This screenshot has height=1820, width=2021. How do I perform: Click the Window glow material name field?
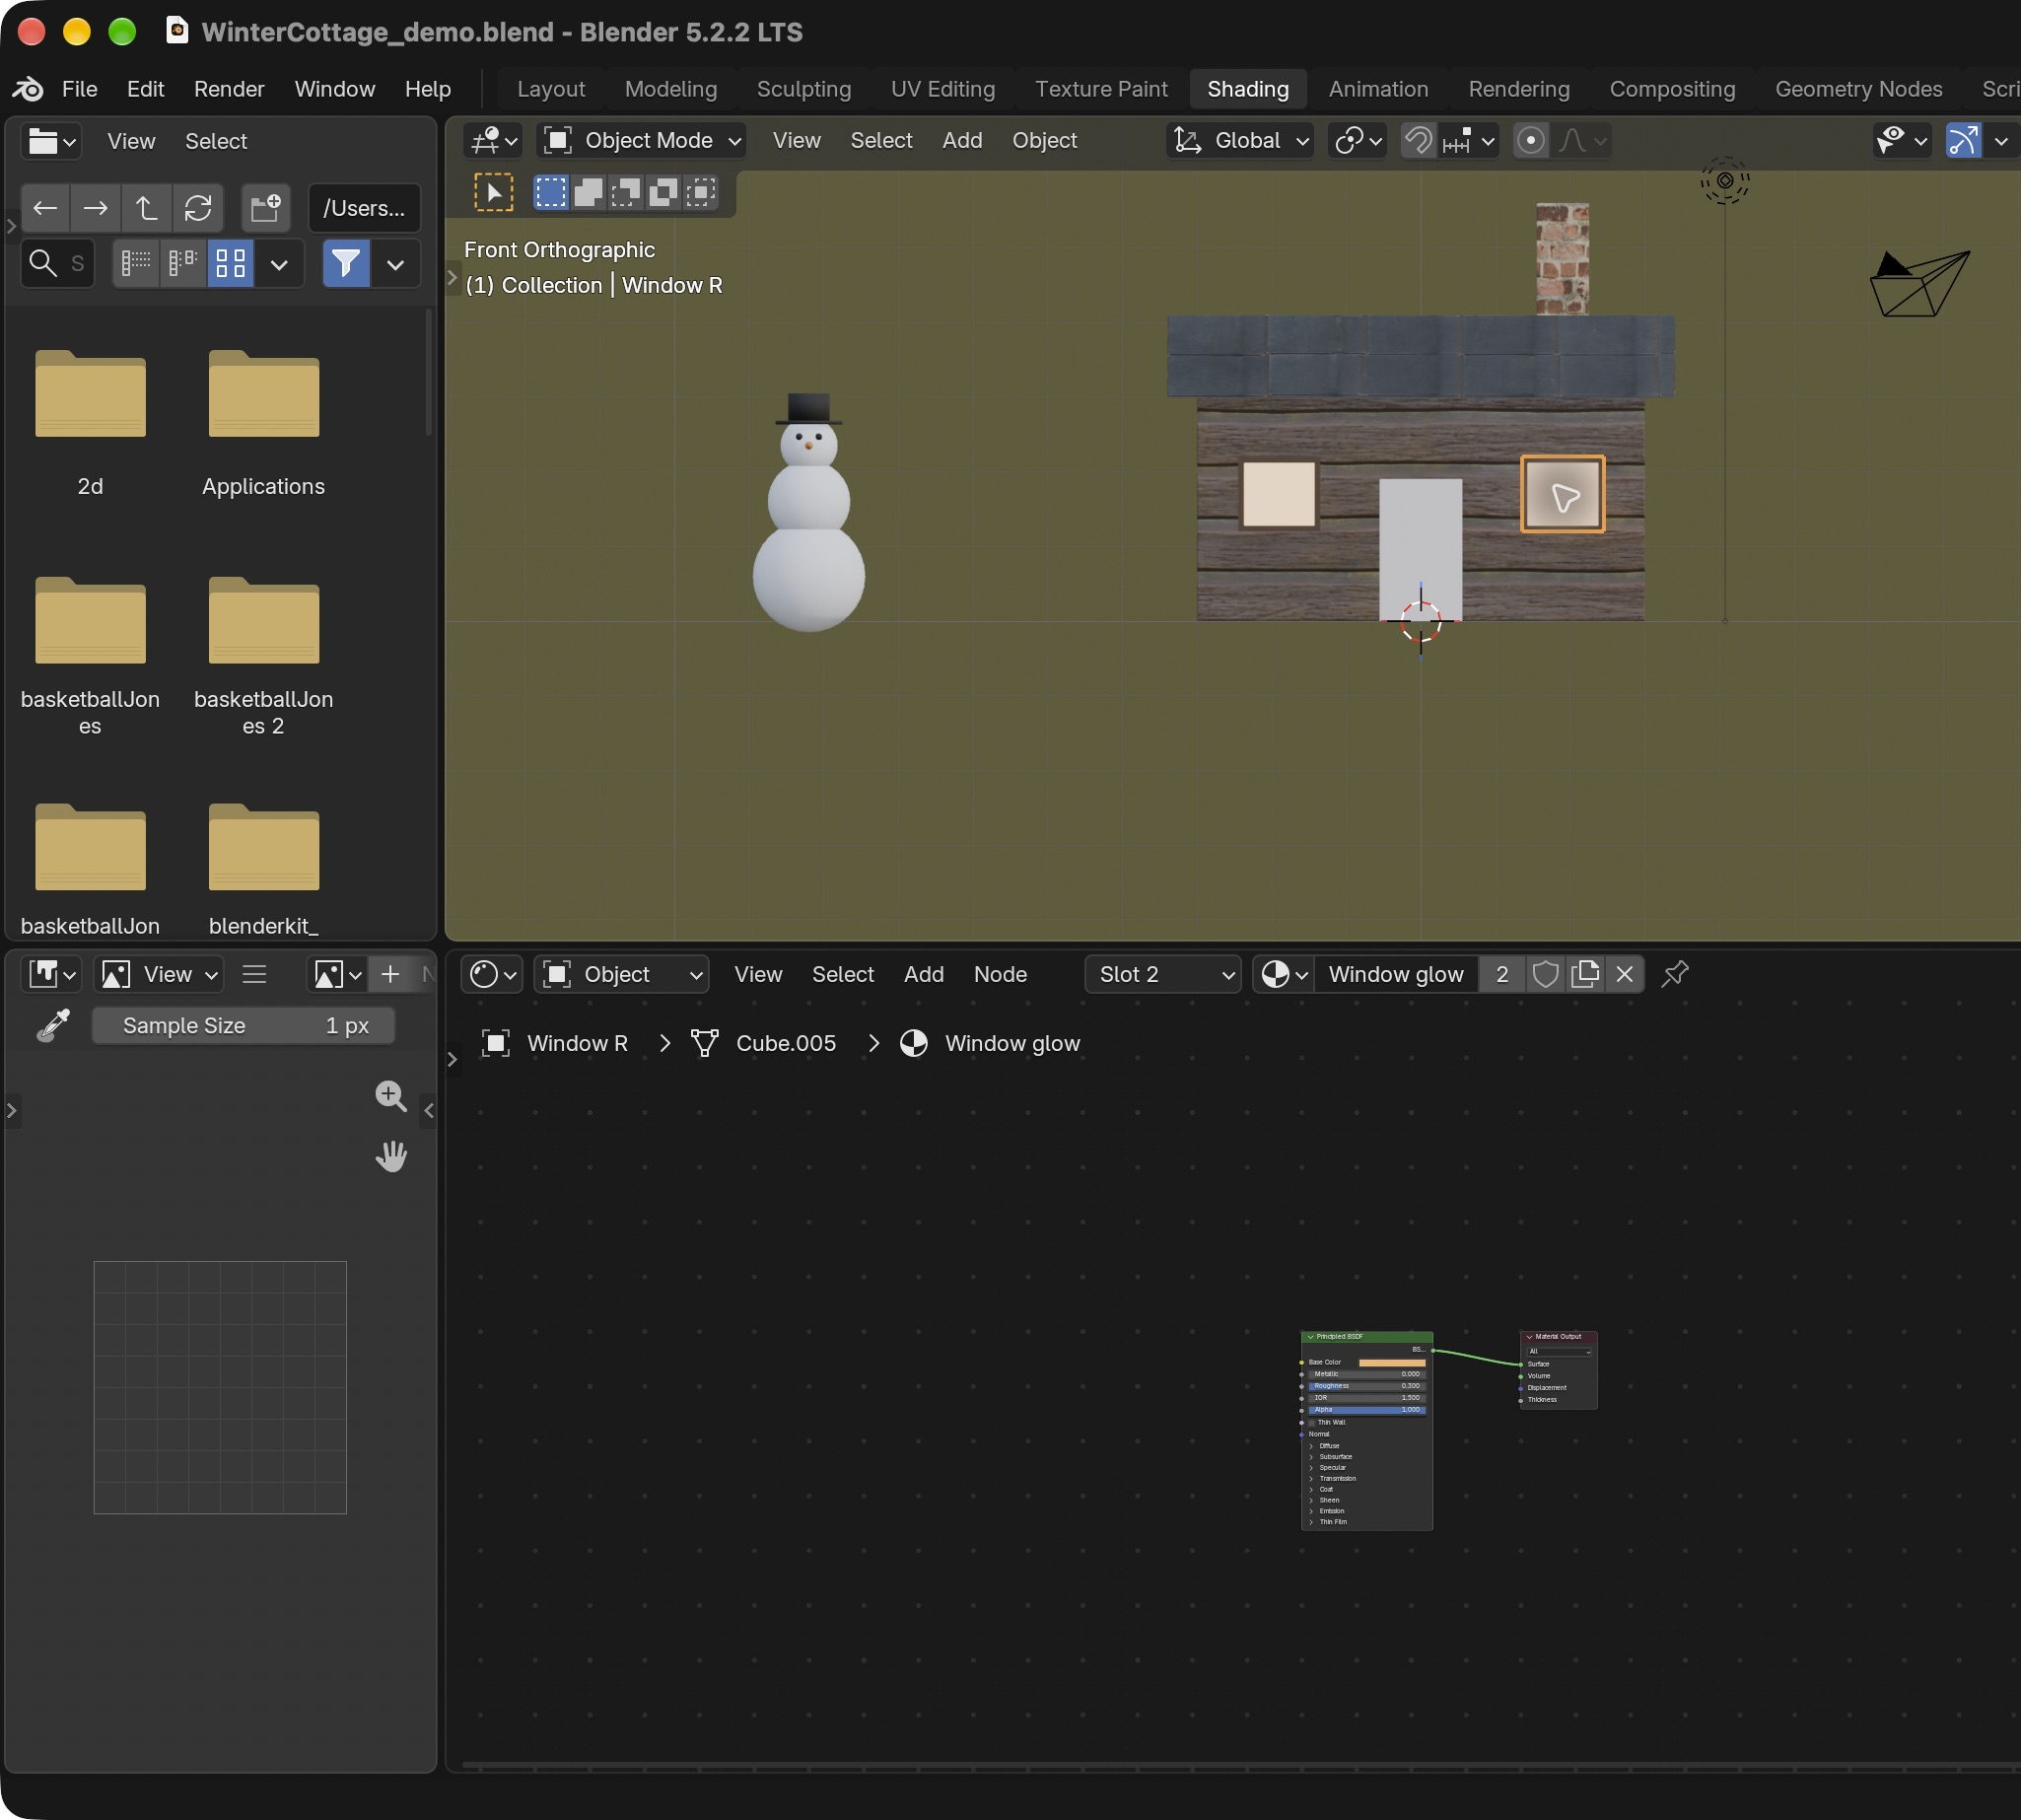click(1396, 974)
